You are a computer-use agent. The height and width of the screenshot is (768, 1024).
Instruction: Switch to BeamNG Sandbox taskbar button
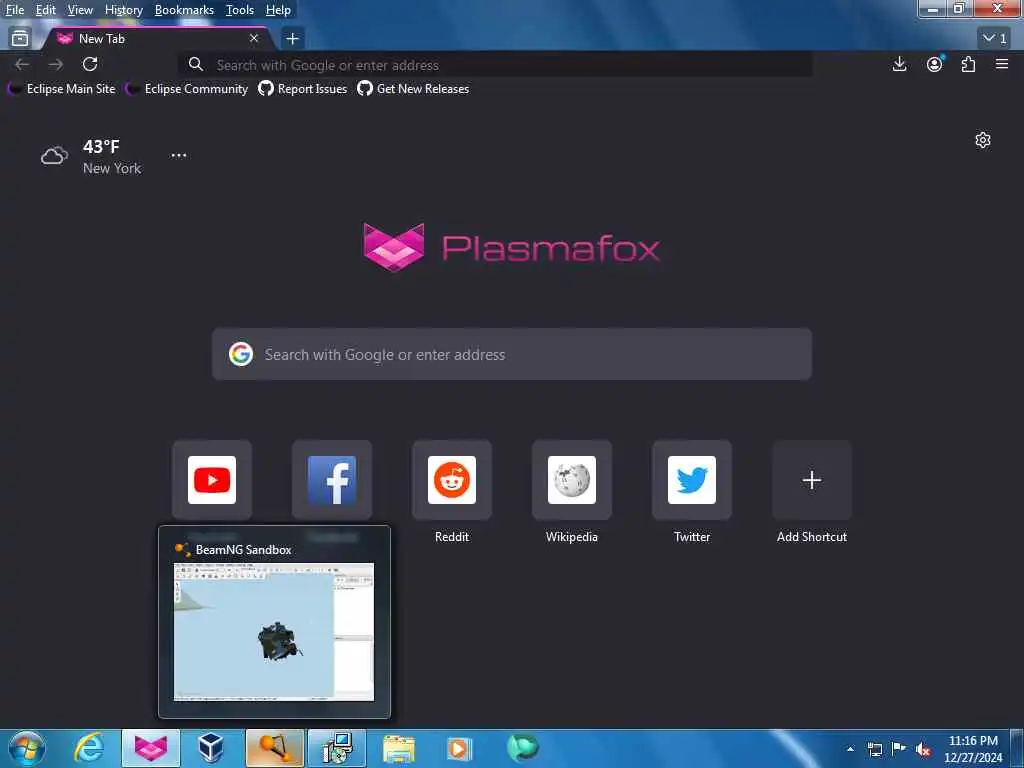(275, 748)
